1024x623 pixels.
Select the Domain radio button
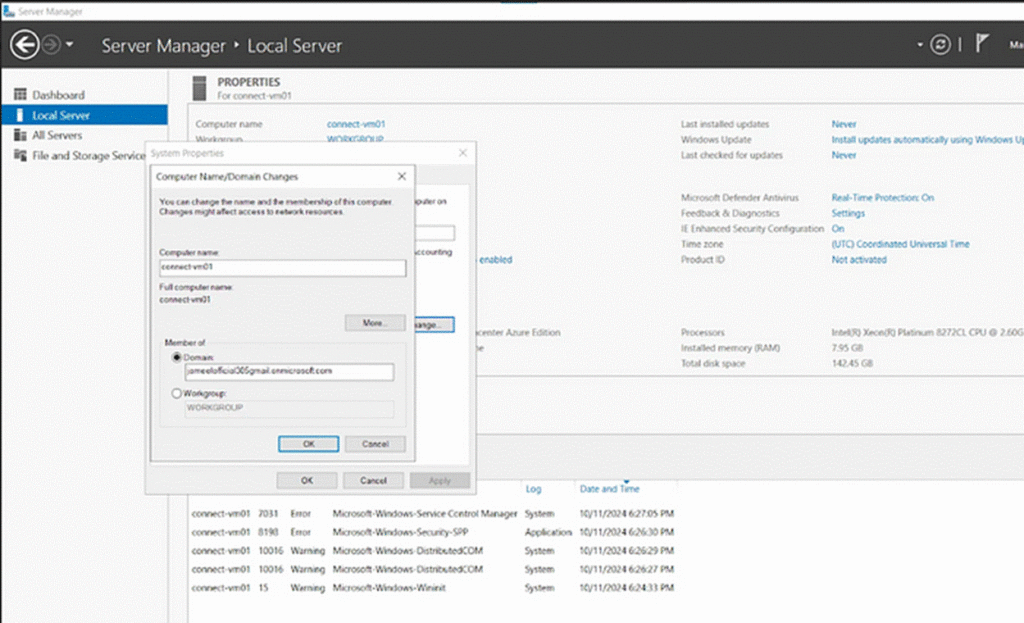click(178, 357)
